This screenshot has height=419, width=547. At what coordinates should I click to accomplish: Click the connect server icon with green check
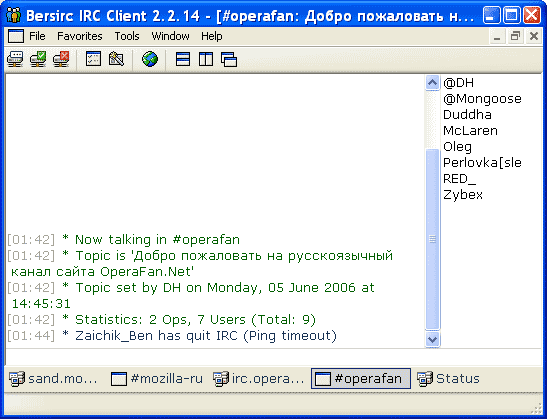coord(38,59)
